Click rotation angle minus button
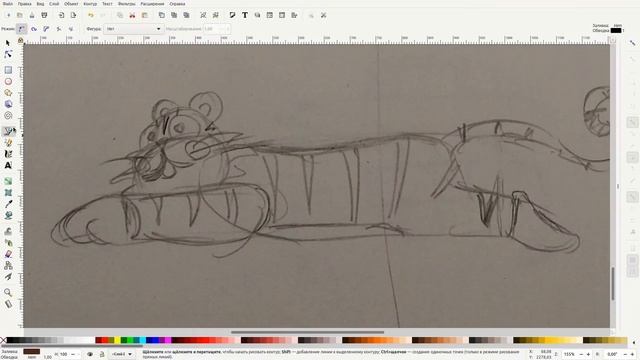The width and height of the screenshot is (640, 360). tap(625, 354)
